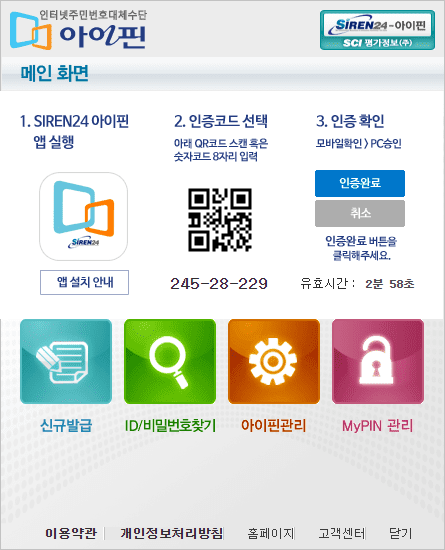445x550 pixels.
Task: Click the '모바일확인 > PC승인' text
Action: (358, 143)
